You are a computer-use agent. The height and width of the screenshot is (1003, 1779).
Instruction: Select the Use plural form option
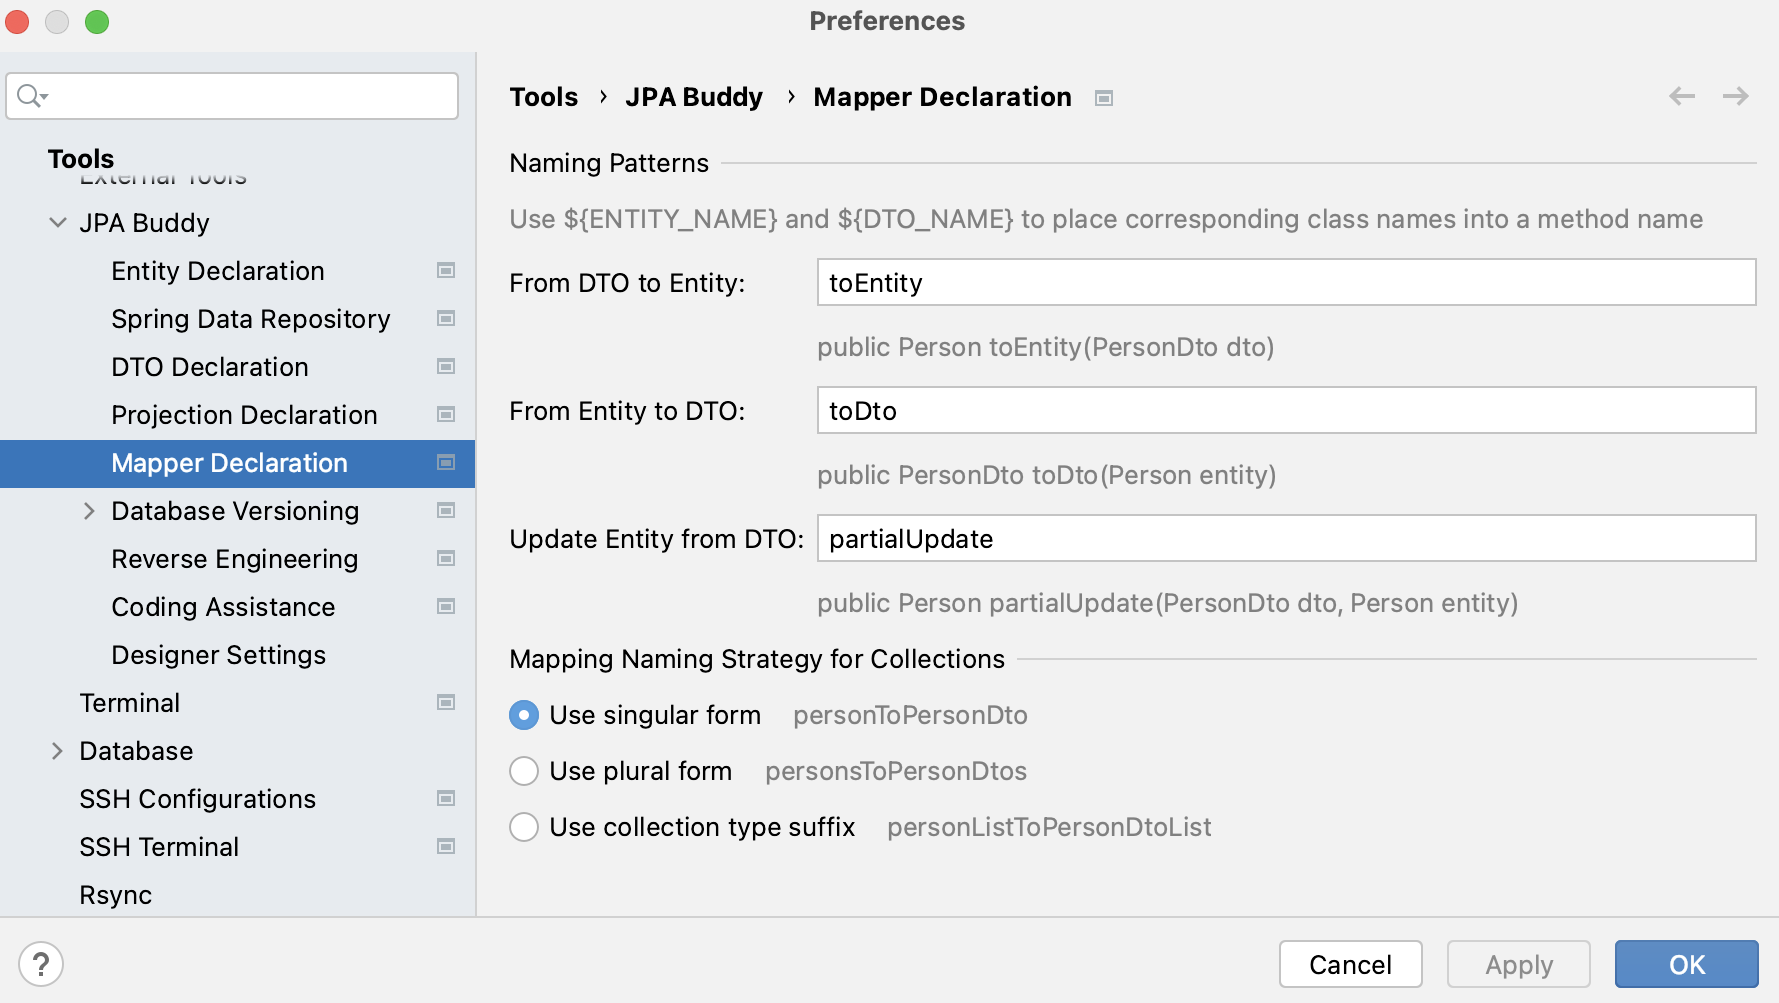point(524,771)
